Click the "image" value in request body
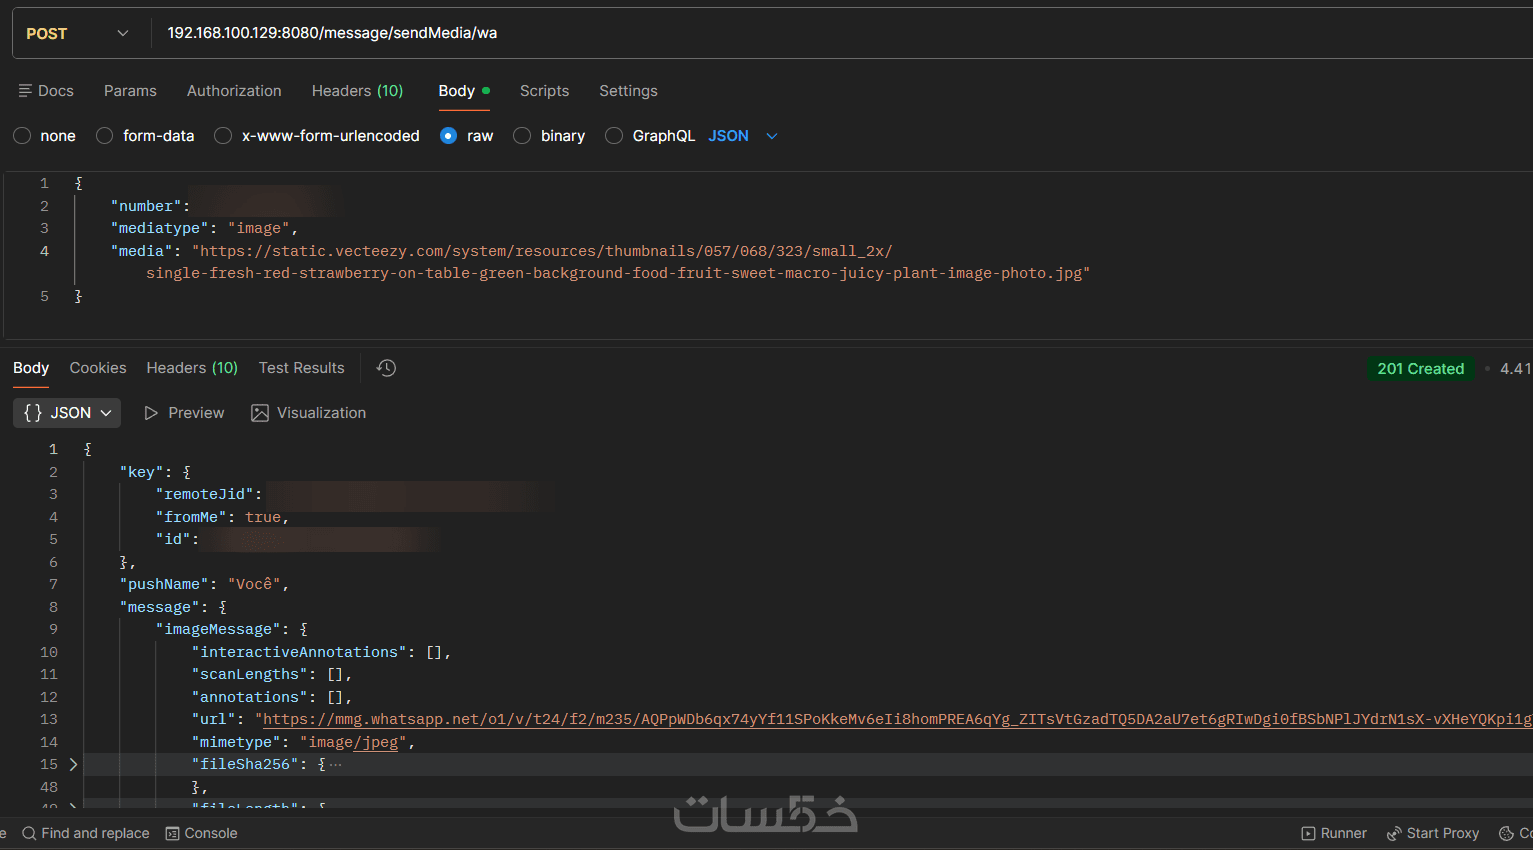The width and height of the screenshot is (1533, 850). [259, 228]
